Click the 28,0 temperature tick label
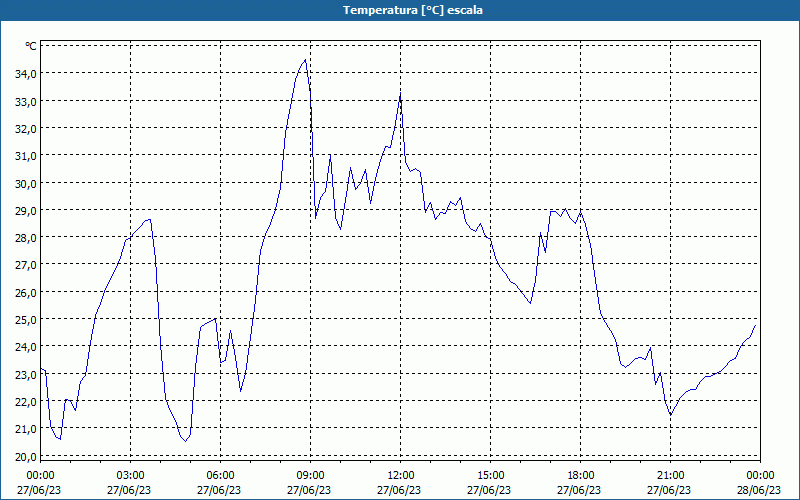800x500 pixels. [26, 238]
